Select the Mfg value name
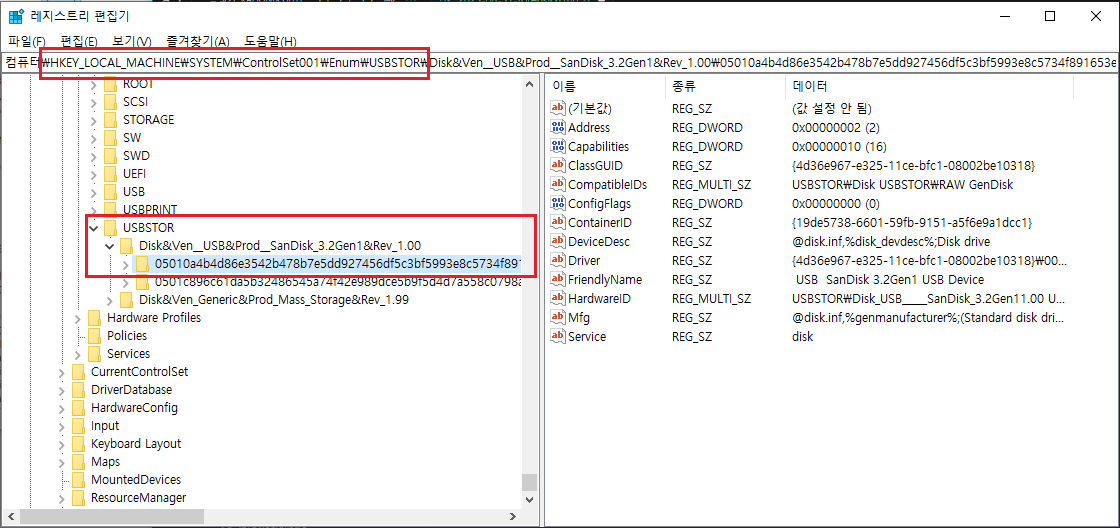 coord(579,317)
